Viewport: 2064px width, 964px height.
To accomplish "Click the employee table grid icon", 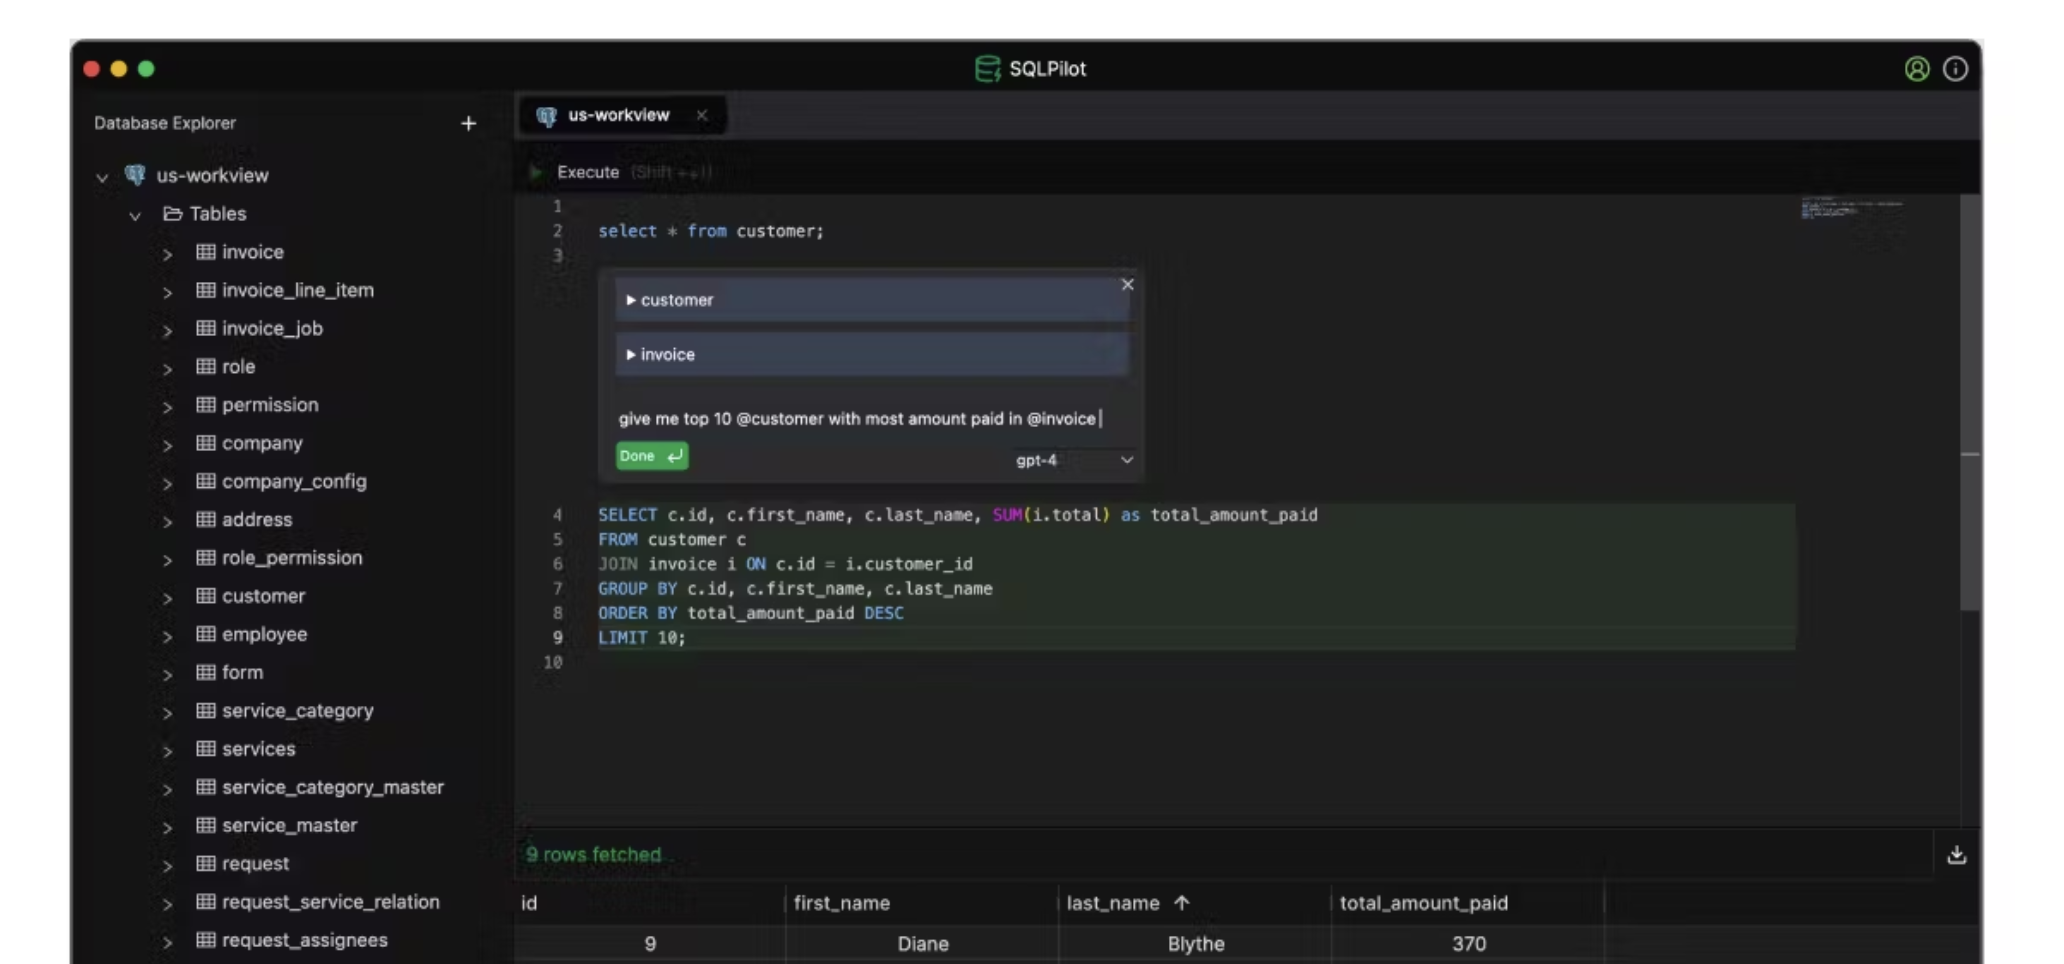I will [206, 634].
